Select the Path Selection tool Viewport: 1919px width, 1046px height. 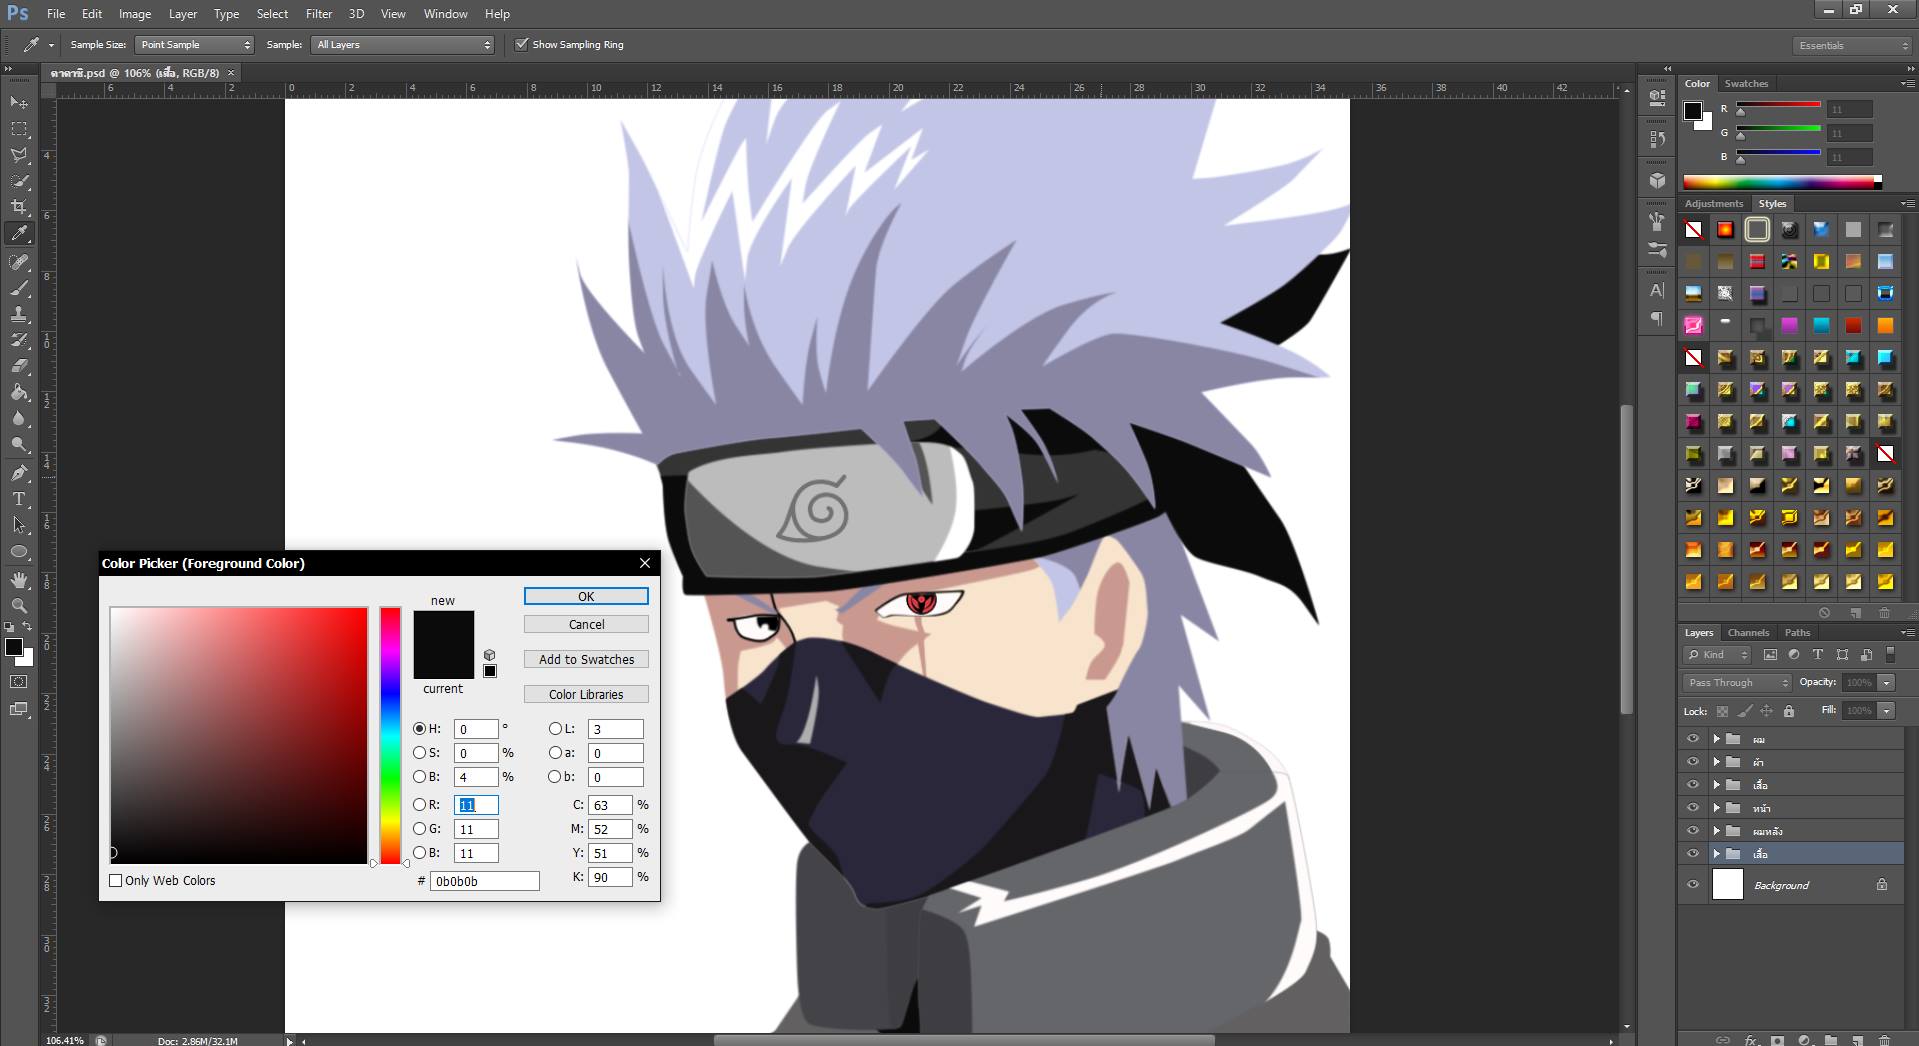19,525
